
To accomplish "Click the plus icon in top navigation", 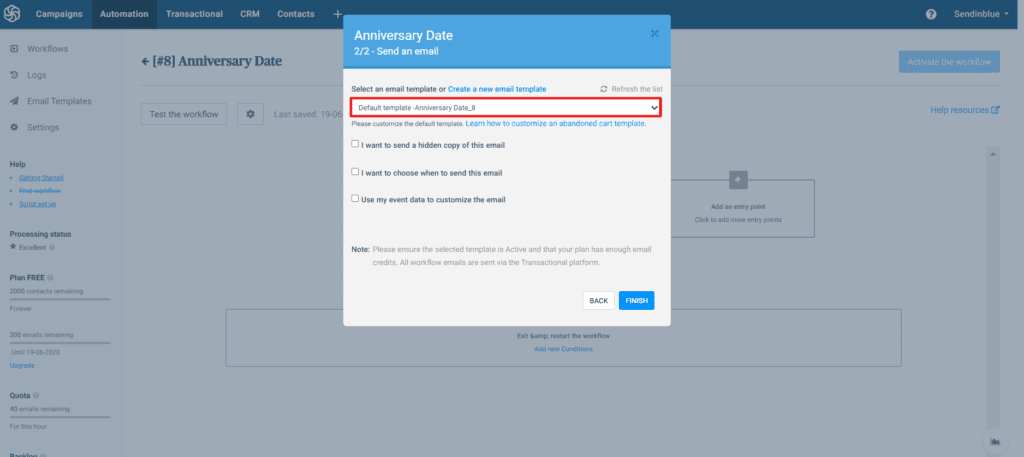I will click(337, 14).
